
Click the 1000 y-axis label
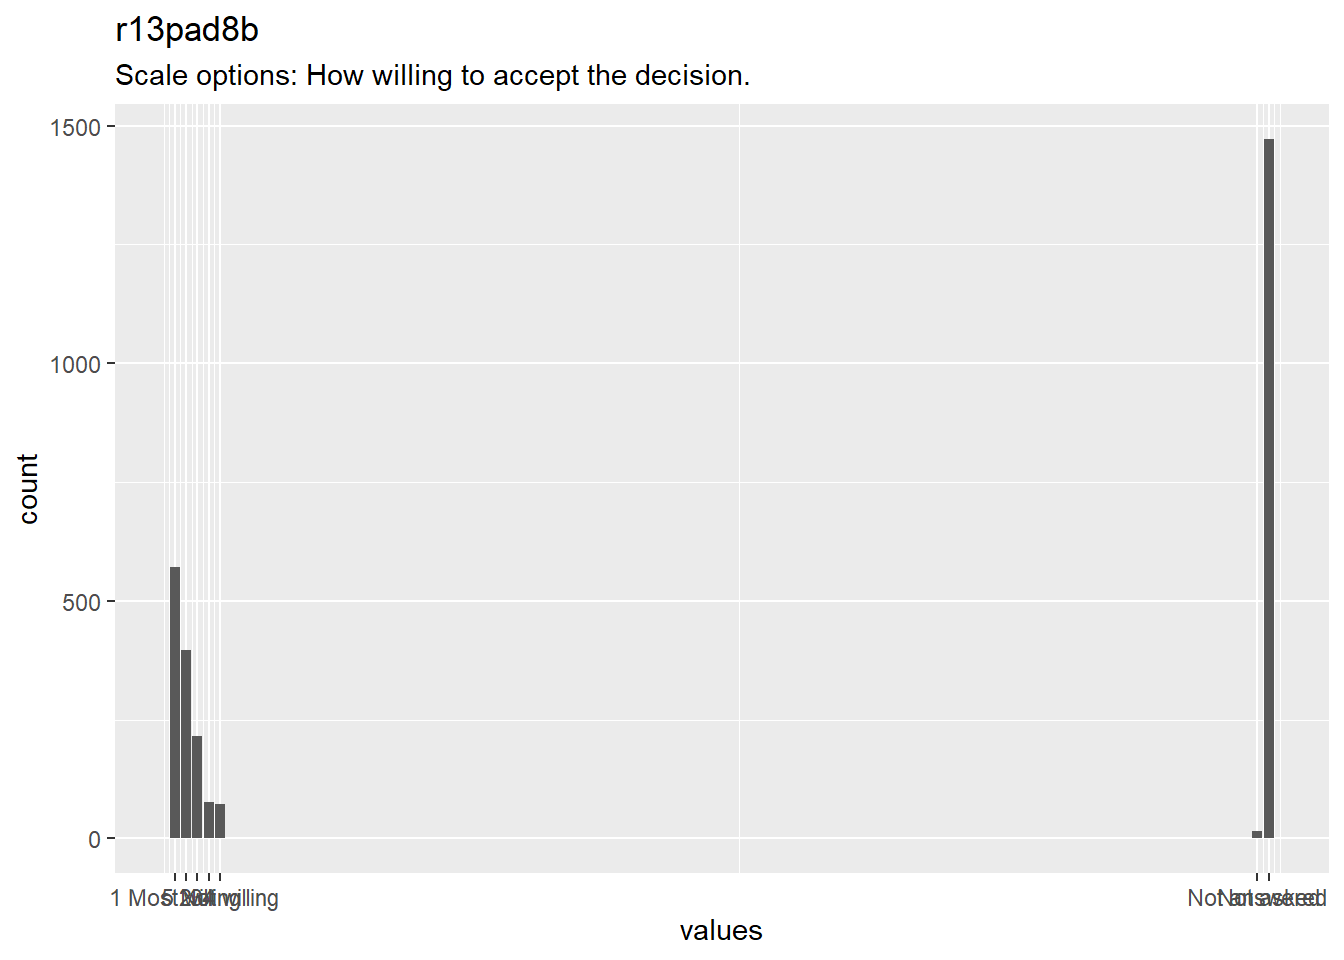click(x=76, y=364)
